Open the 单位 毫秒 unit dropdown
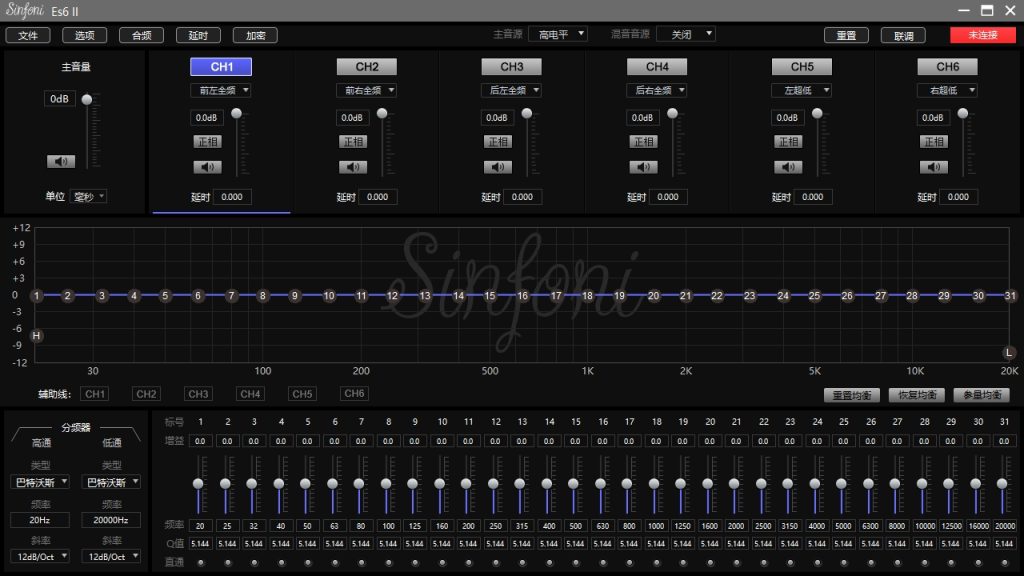This screenshot has height=576, width=1024. (88, 197)
